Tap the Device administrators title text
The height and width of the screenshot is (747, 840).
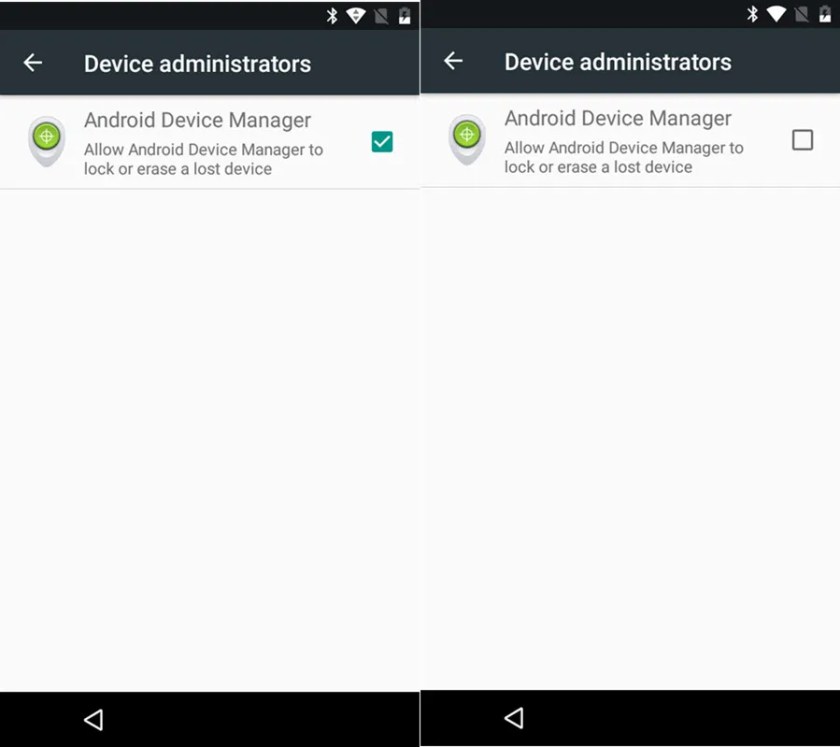(x=197, y=63)
